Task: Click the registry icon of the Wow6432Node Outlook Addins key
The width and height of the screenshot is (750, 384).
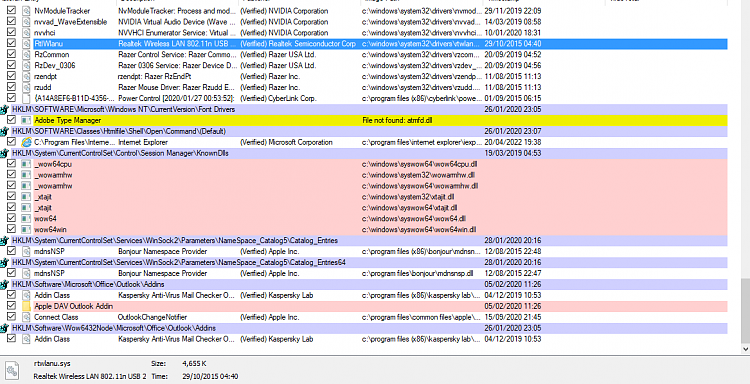Action: 5,328
